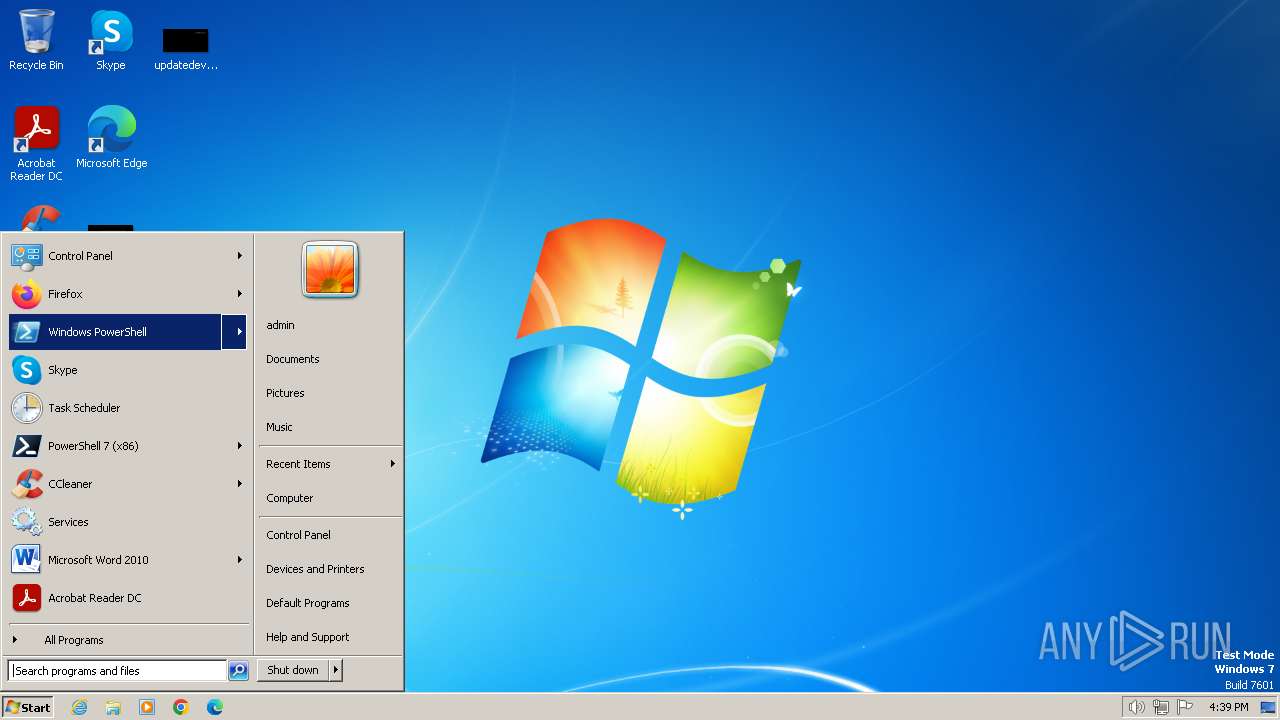
Task: Expand the Firefox jump list arrow
Action: pyautogui.click(x=240, y=294)
